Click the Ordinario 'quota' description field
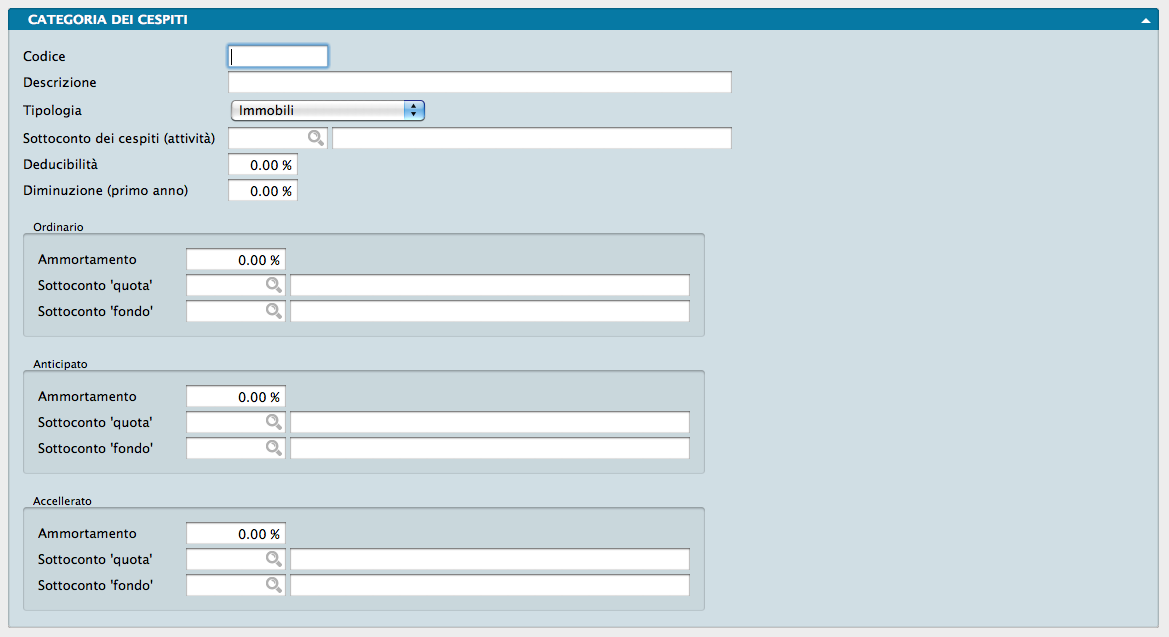Screen dimensions: 1169x637 (490, 285)
